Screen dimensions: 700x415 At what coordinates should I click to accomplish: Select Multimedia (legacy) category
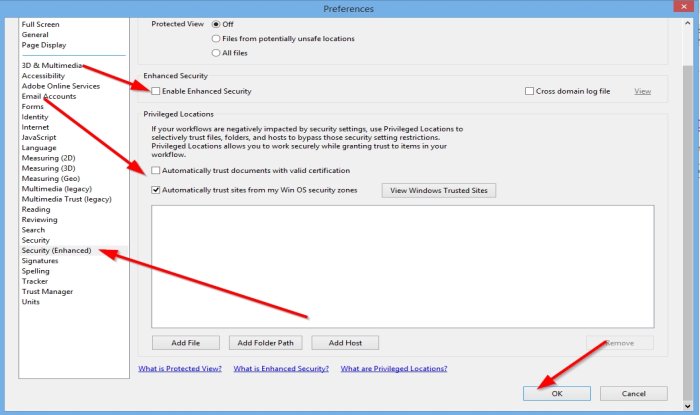[x=57, y=189]
